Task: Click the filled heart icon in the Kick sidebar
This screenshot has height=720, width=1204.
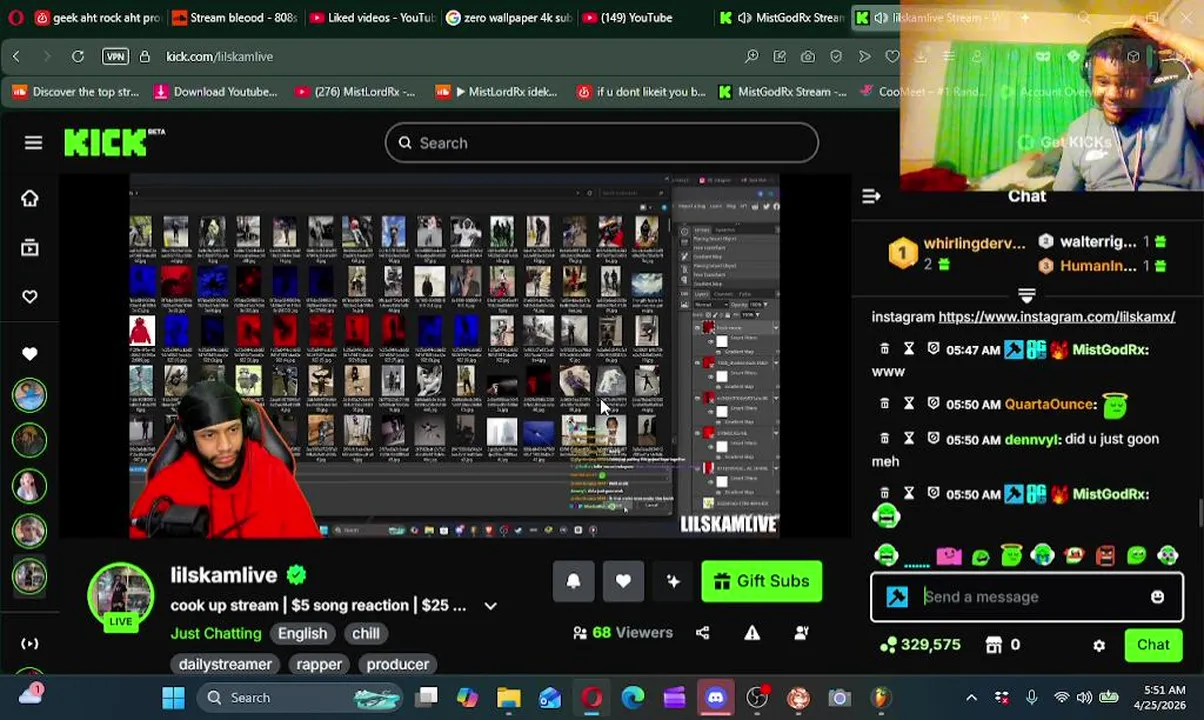Action: coord(29,353)
